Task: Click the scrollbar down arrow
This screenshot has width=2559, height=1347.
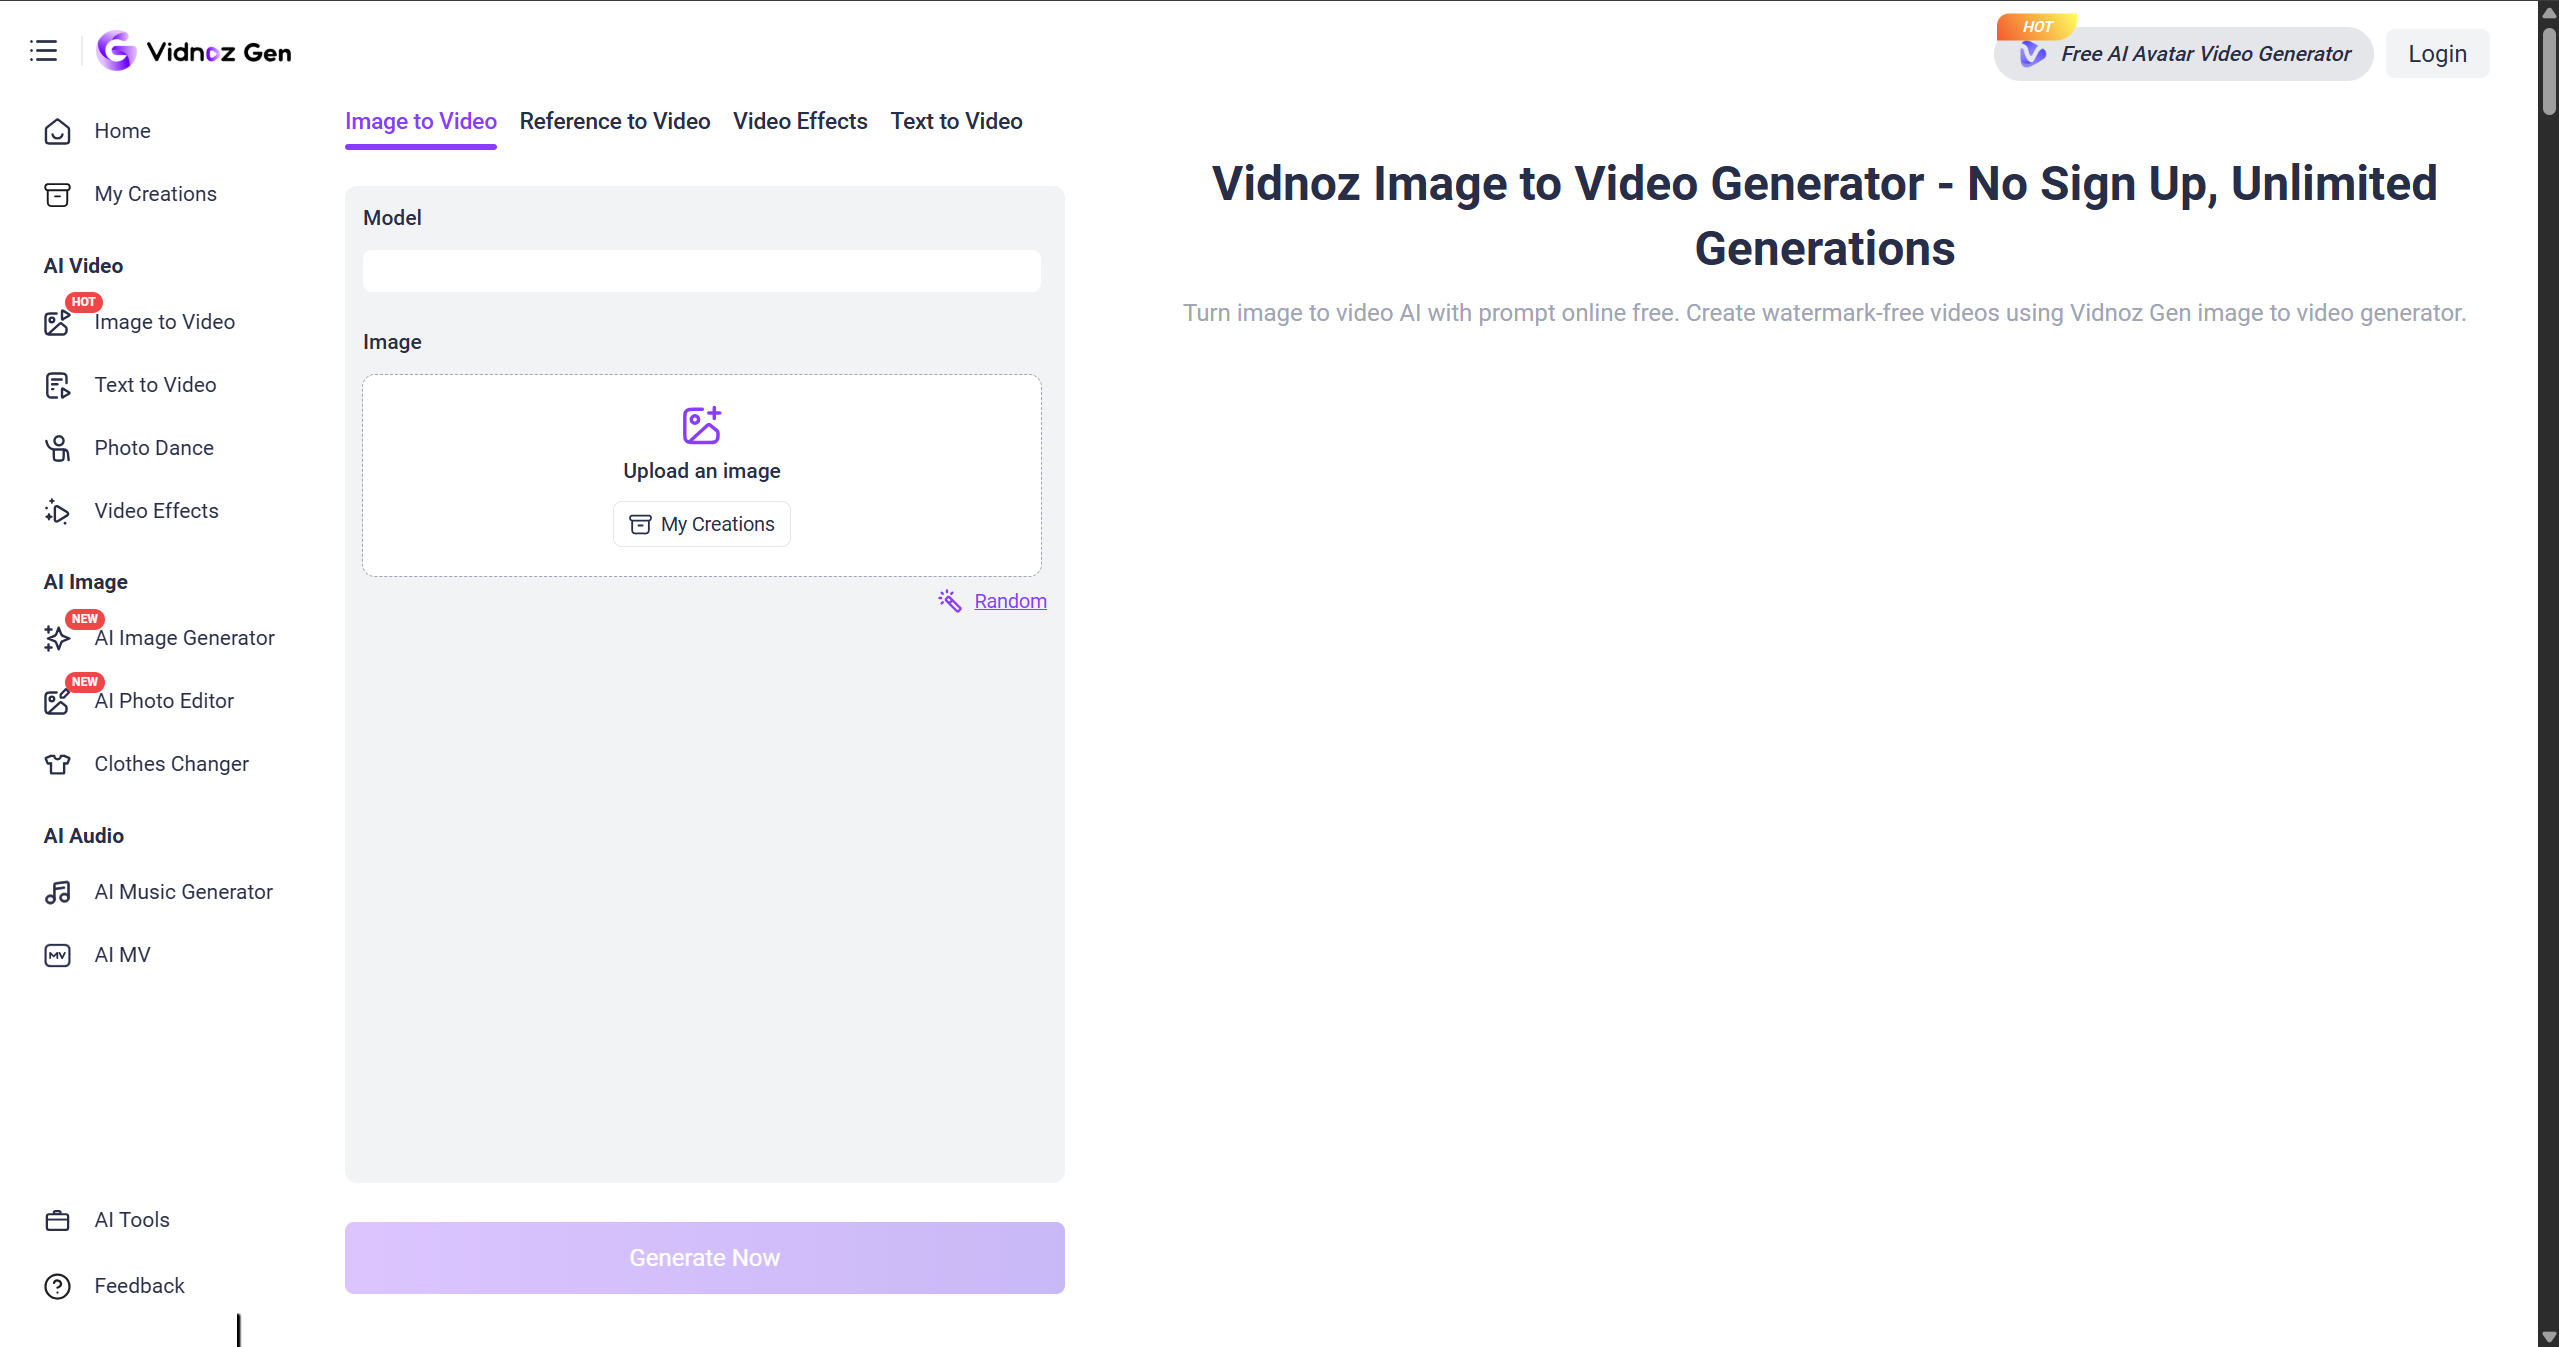Action: [2549, 1337]
